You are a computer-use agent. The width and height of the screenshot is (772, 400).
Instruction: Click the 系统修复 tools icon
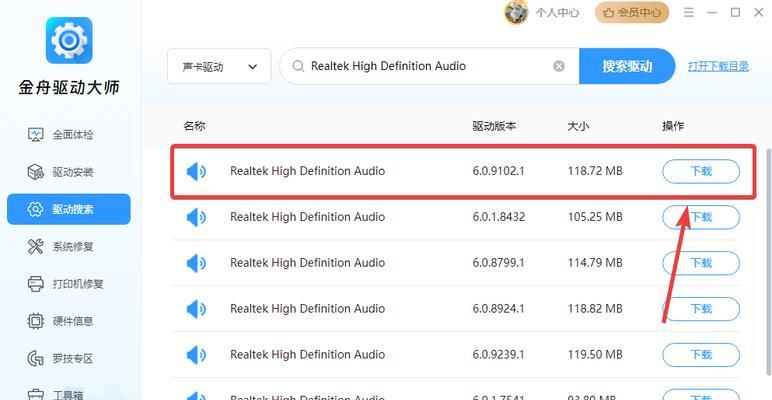[x=35, y=247]
